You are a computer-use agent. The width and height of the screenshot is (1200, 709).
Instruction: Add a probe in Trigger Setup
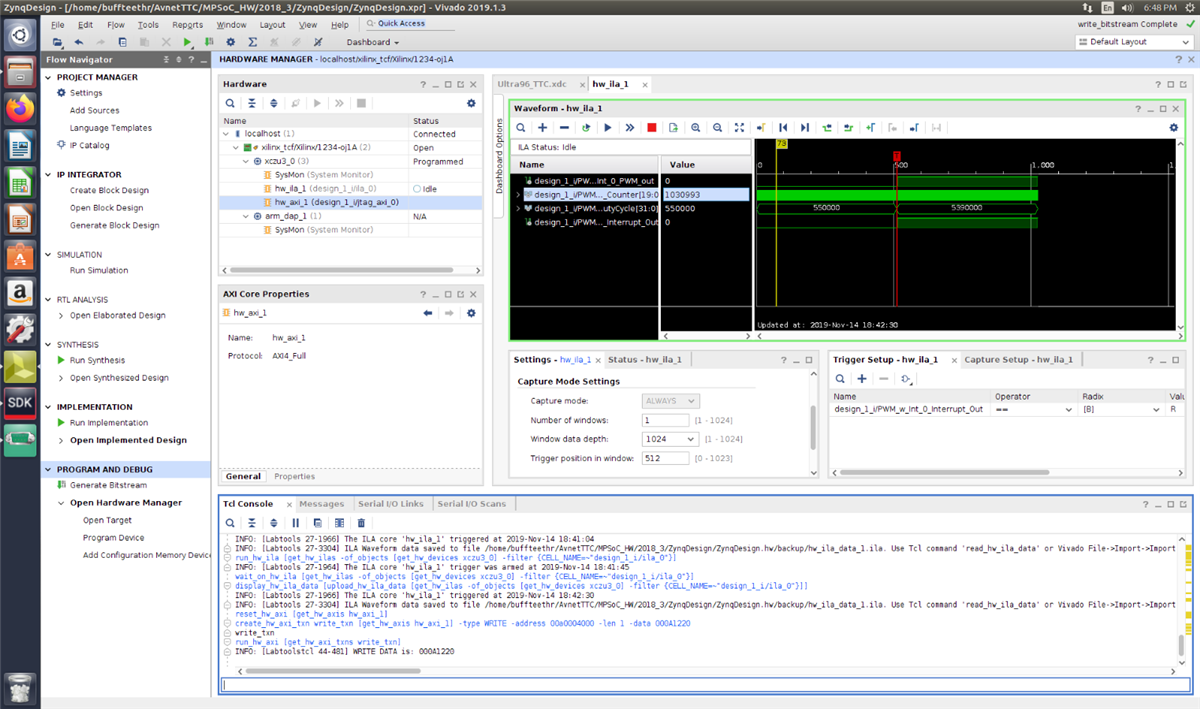pyautogui.click(x=861, y=379)
